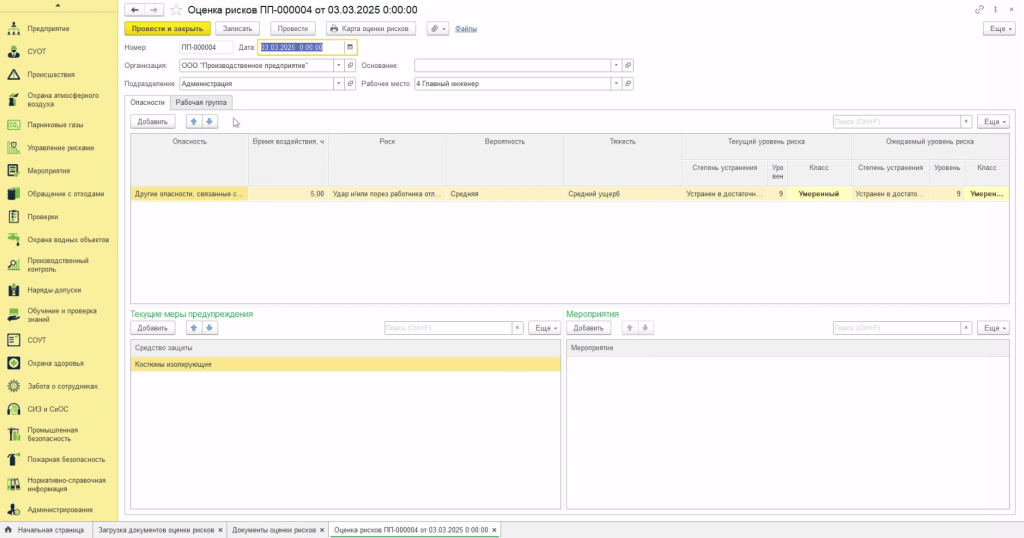Open the date calendar picker

(350, 47)
